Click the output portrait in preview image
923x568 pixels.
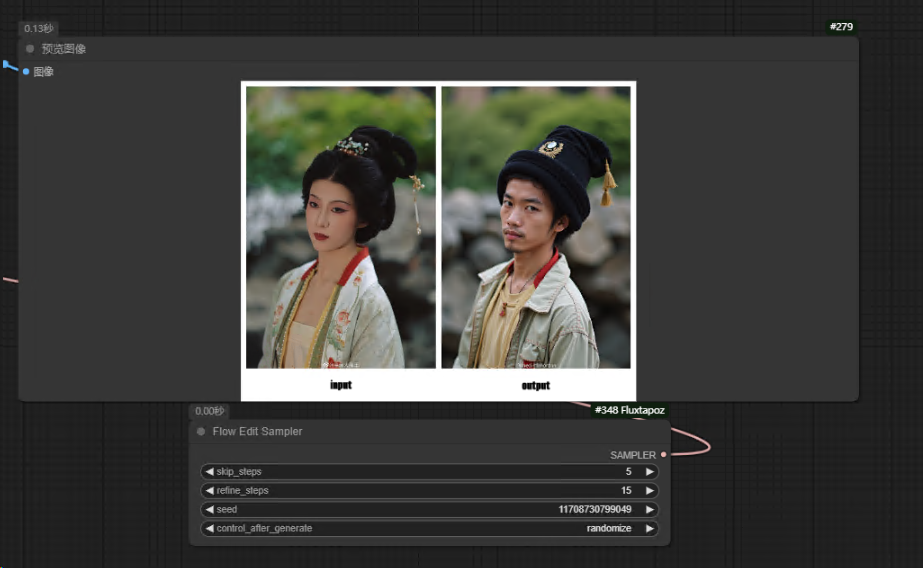[535, 227]
